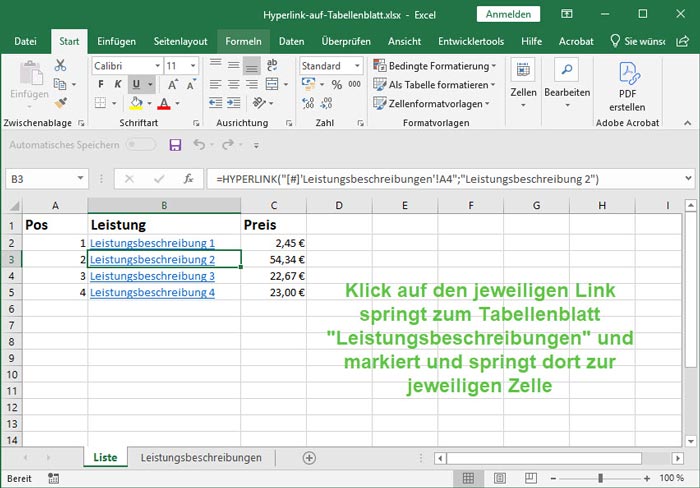Add decimal places icon
Screen dimensions: 700x488
[308, 103]
